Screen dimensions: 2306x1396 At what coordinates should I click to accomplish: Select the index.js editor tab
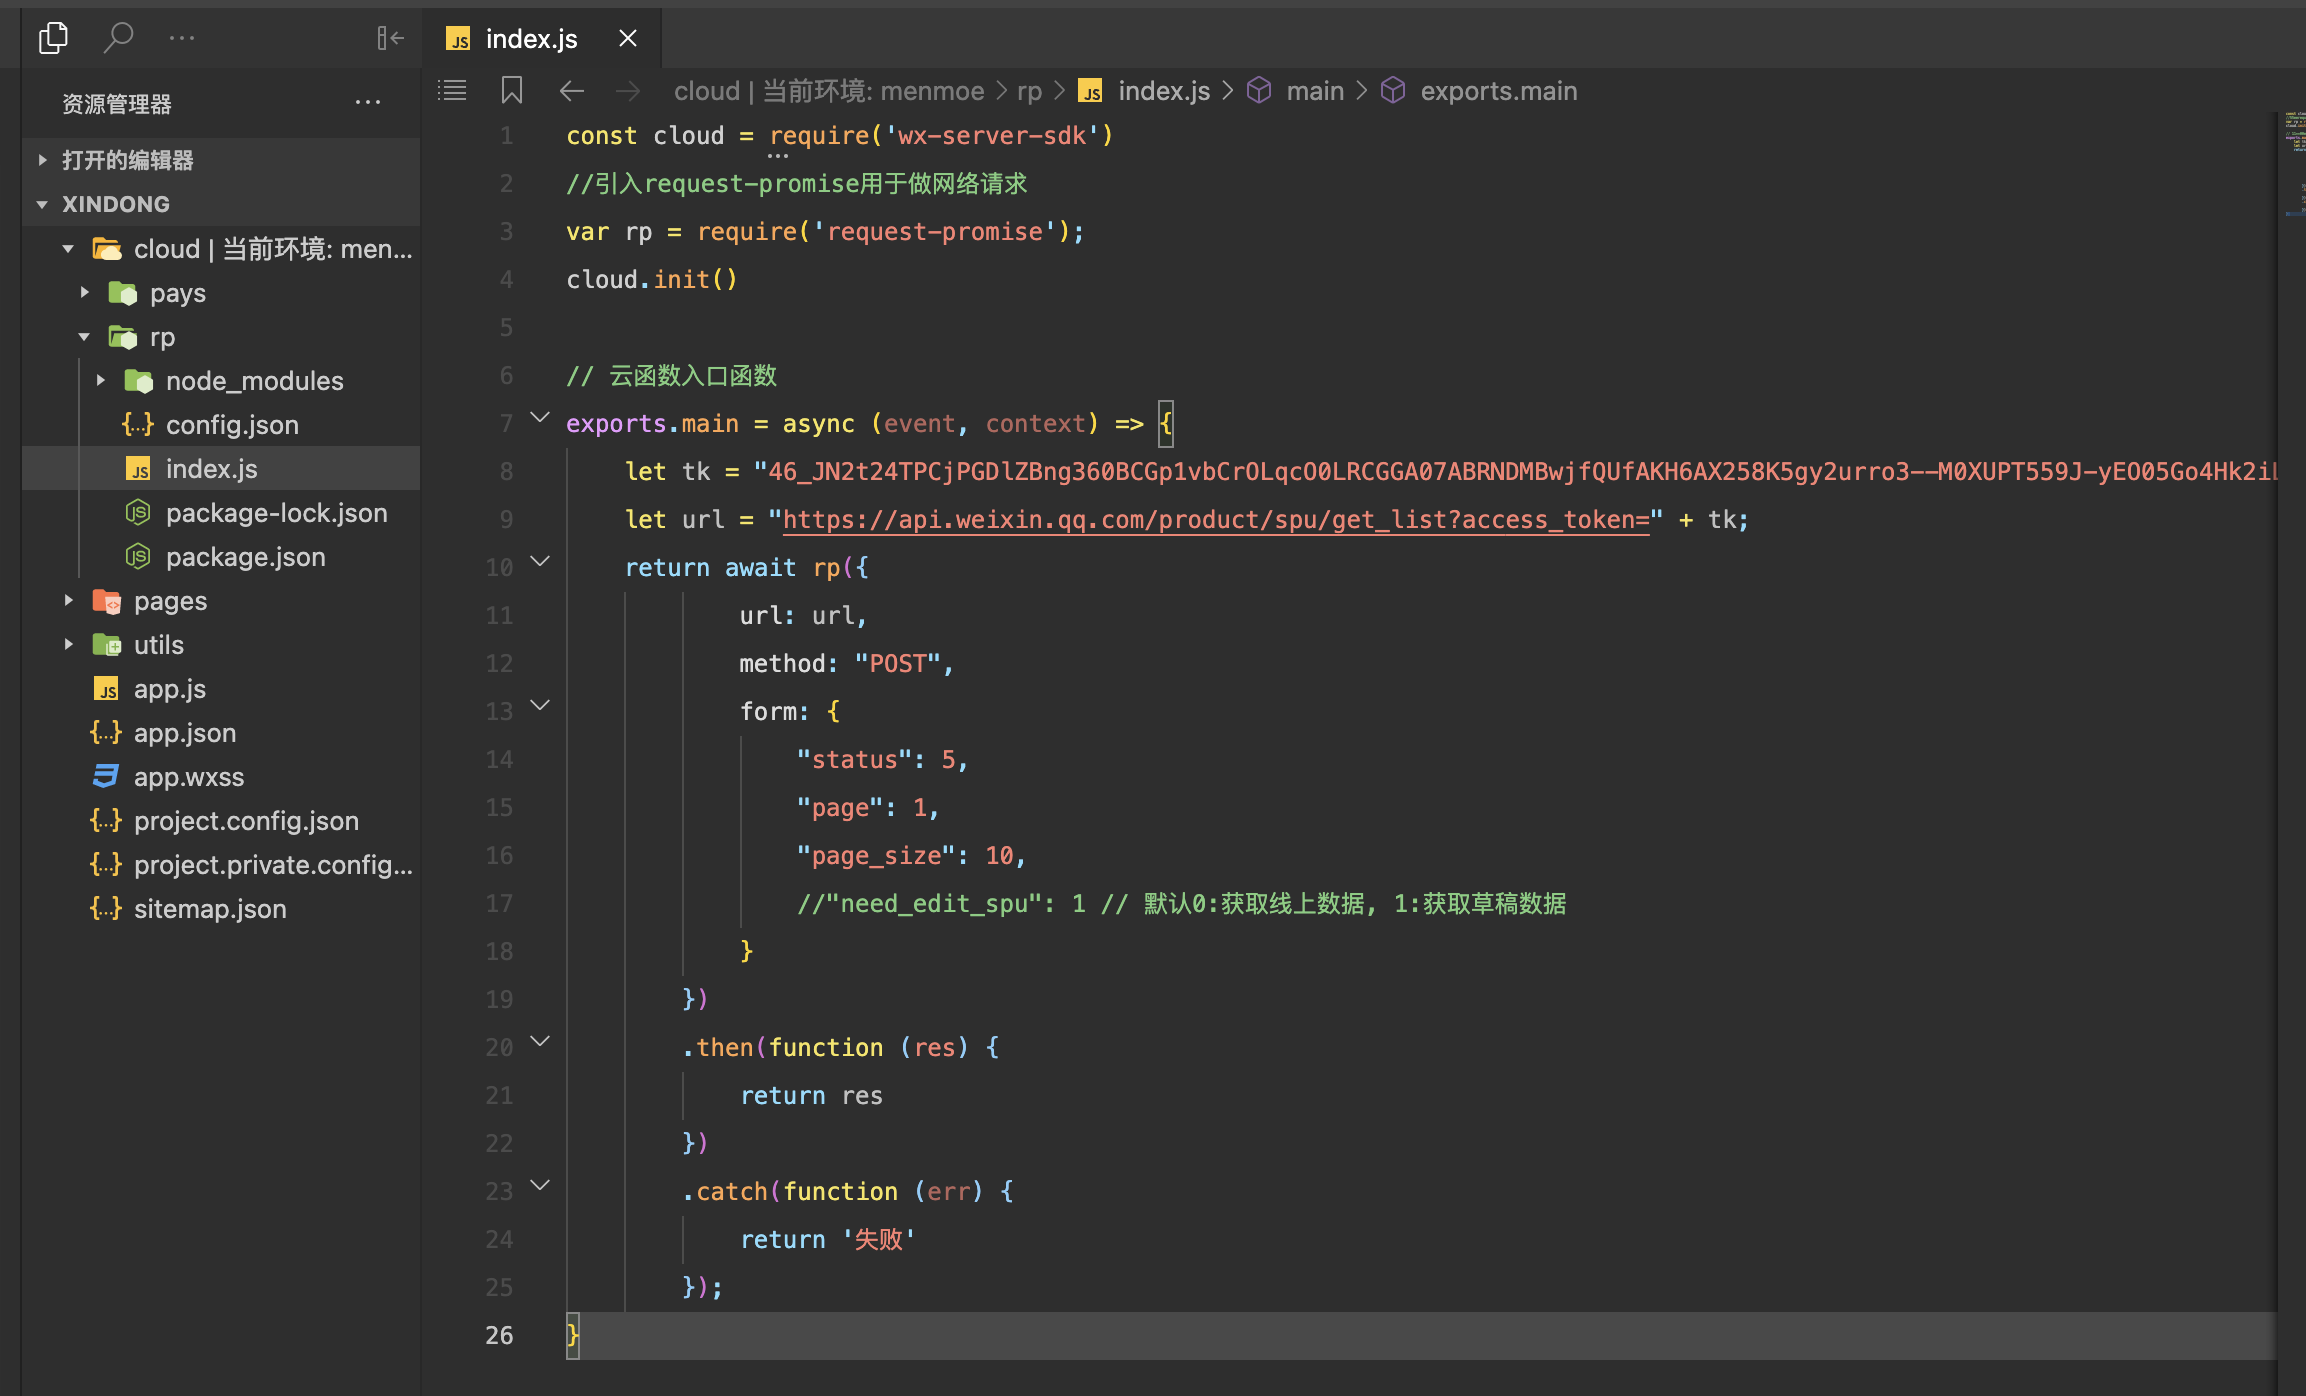531,39
